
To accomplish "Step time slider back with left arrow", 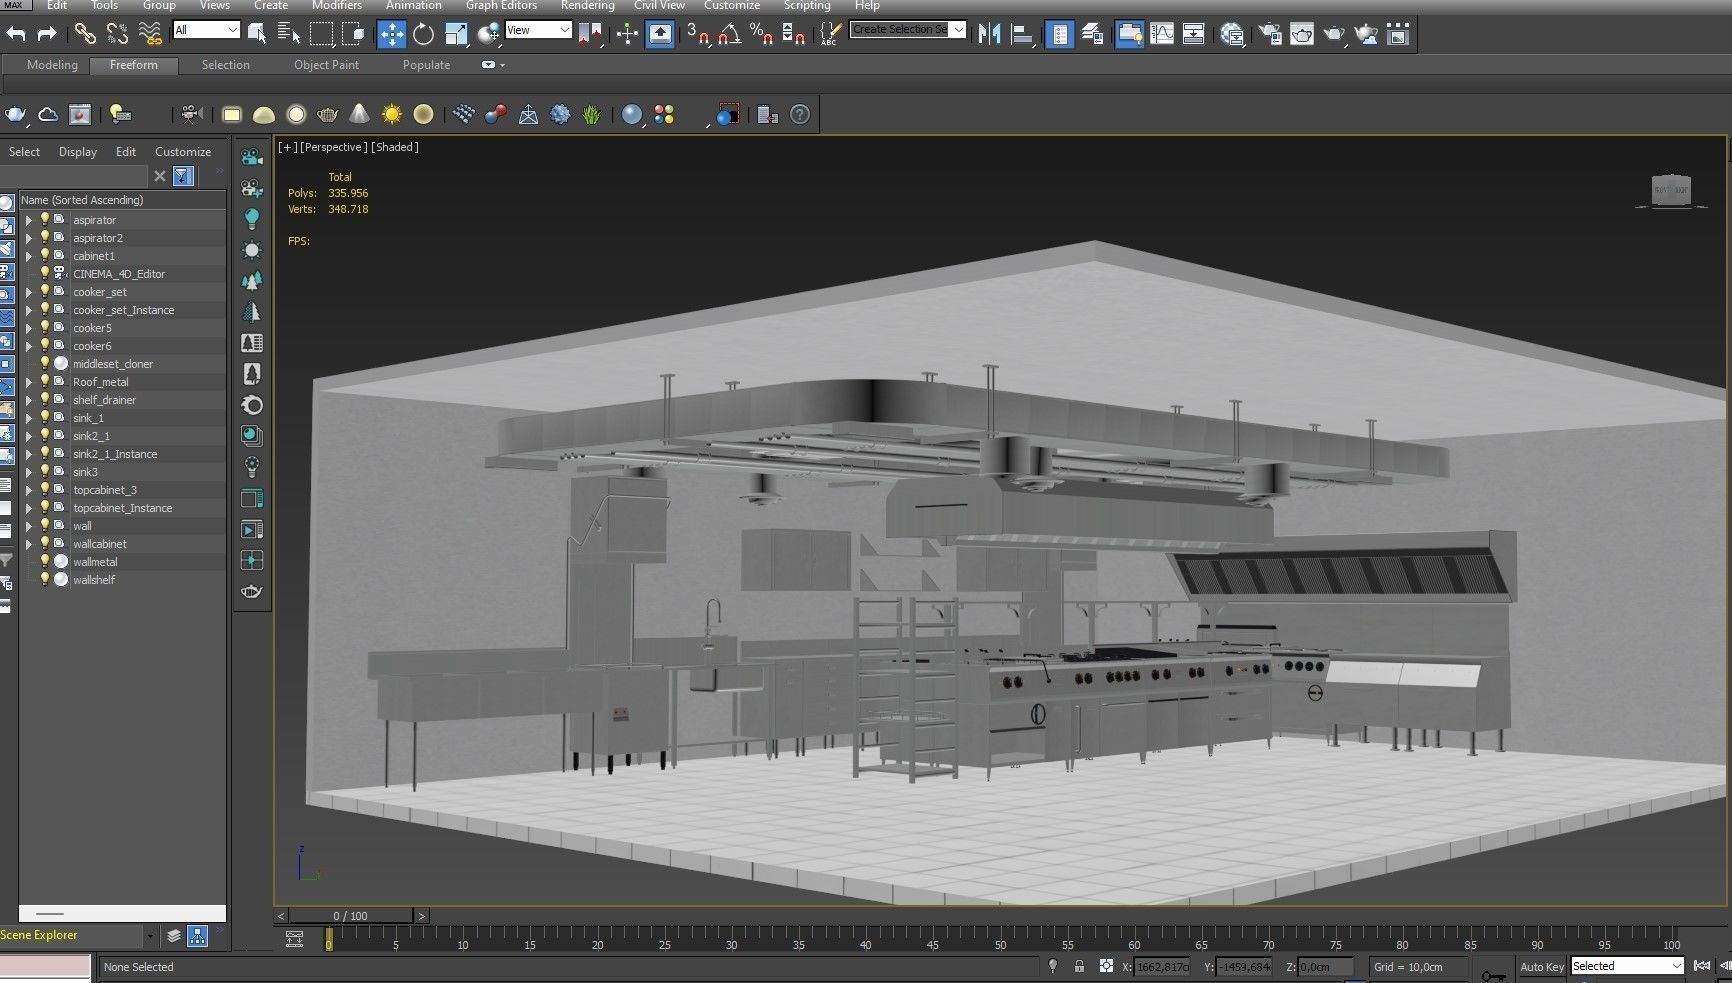I will click(x=281, y=915).
